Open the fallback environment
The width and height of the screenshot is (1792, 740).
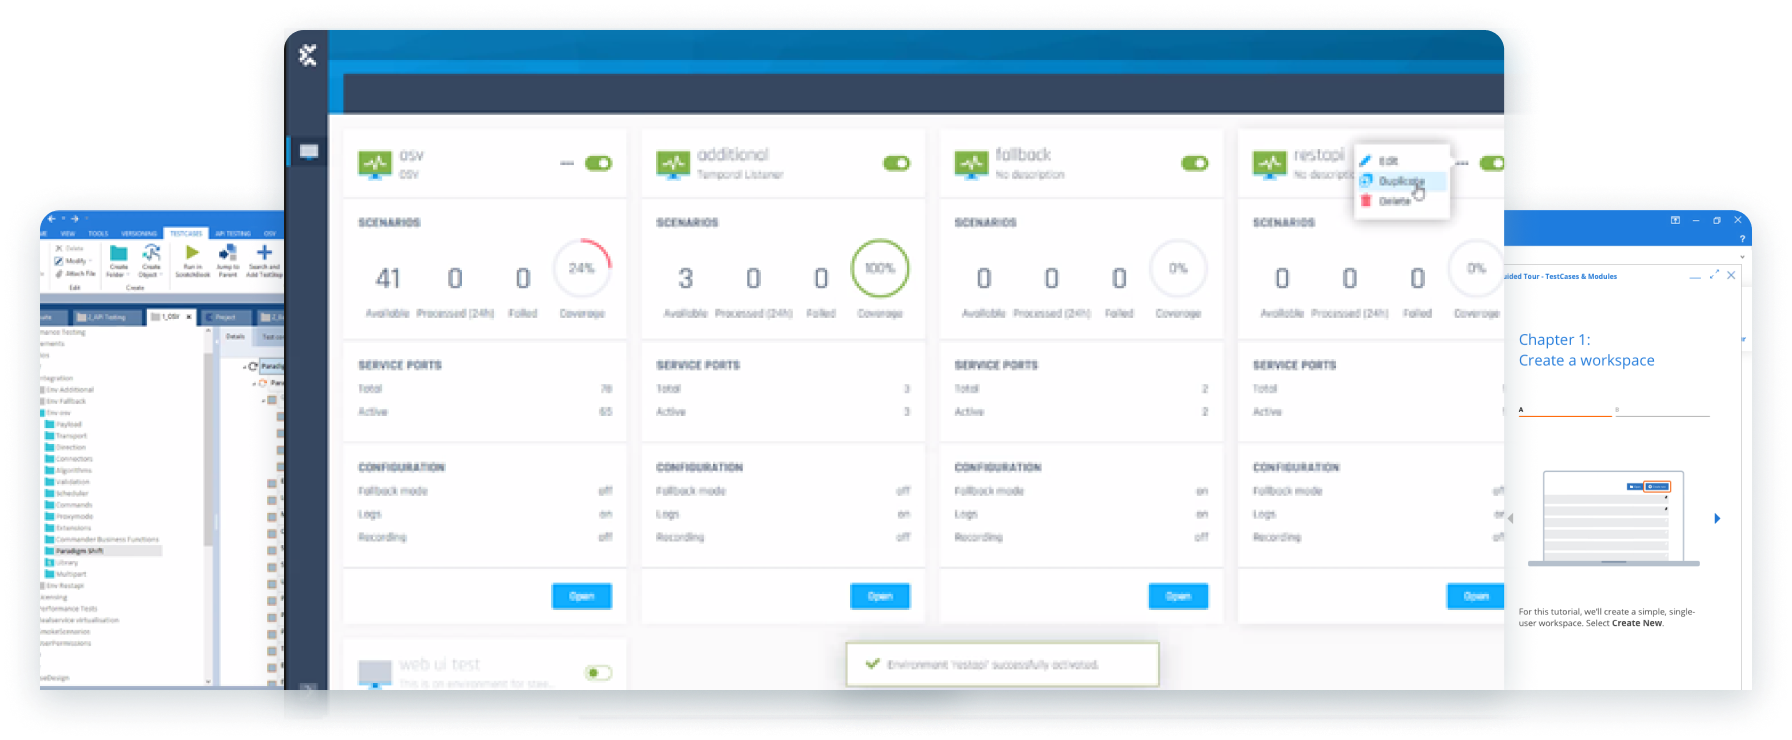(1178, 596)
